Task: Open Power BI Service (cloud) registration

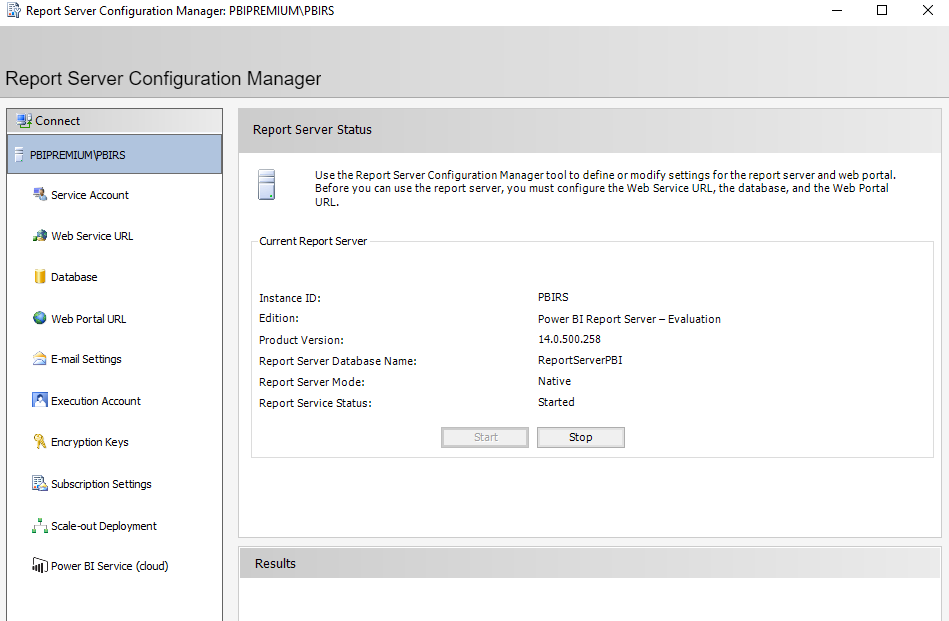Action: coord(104,565)
